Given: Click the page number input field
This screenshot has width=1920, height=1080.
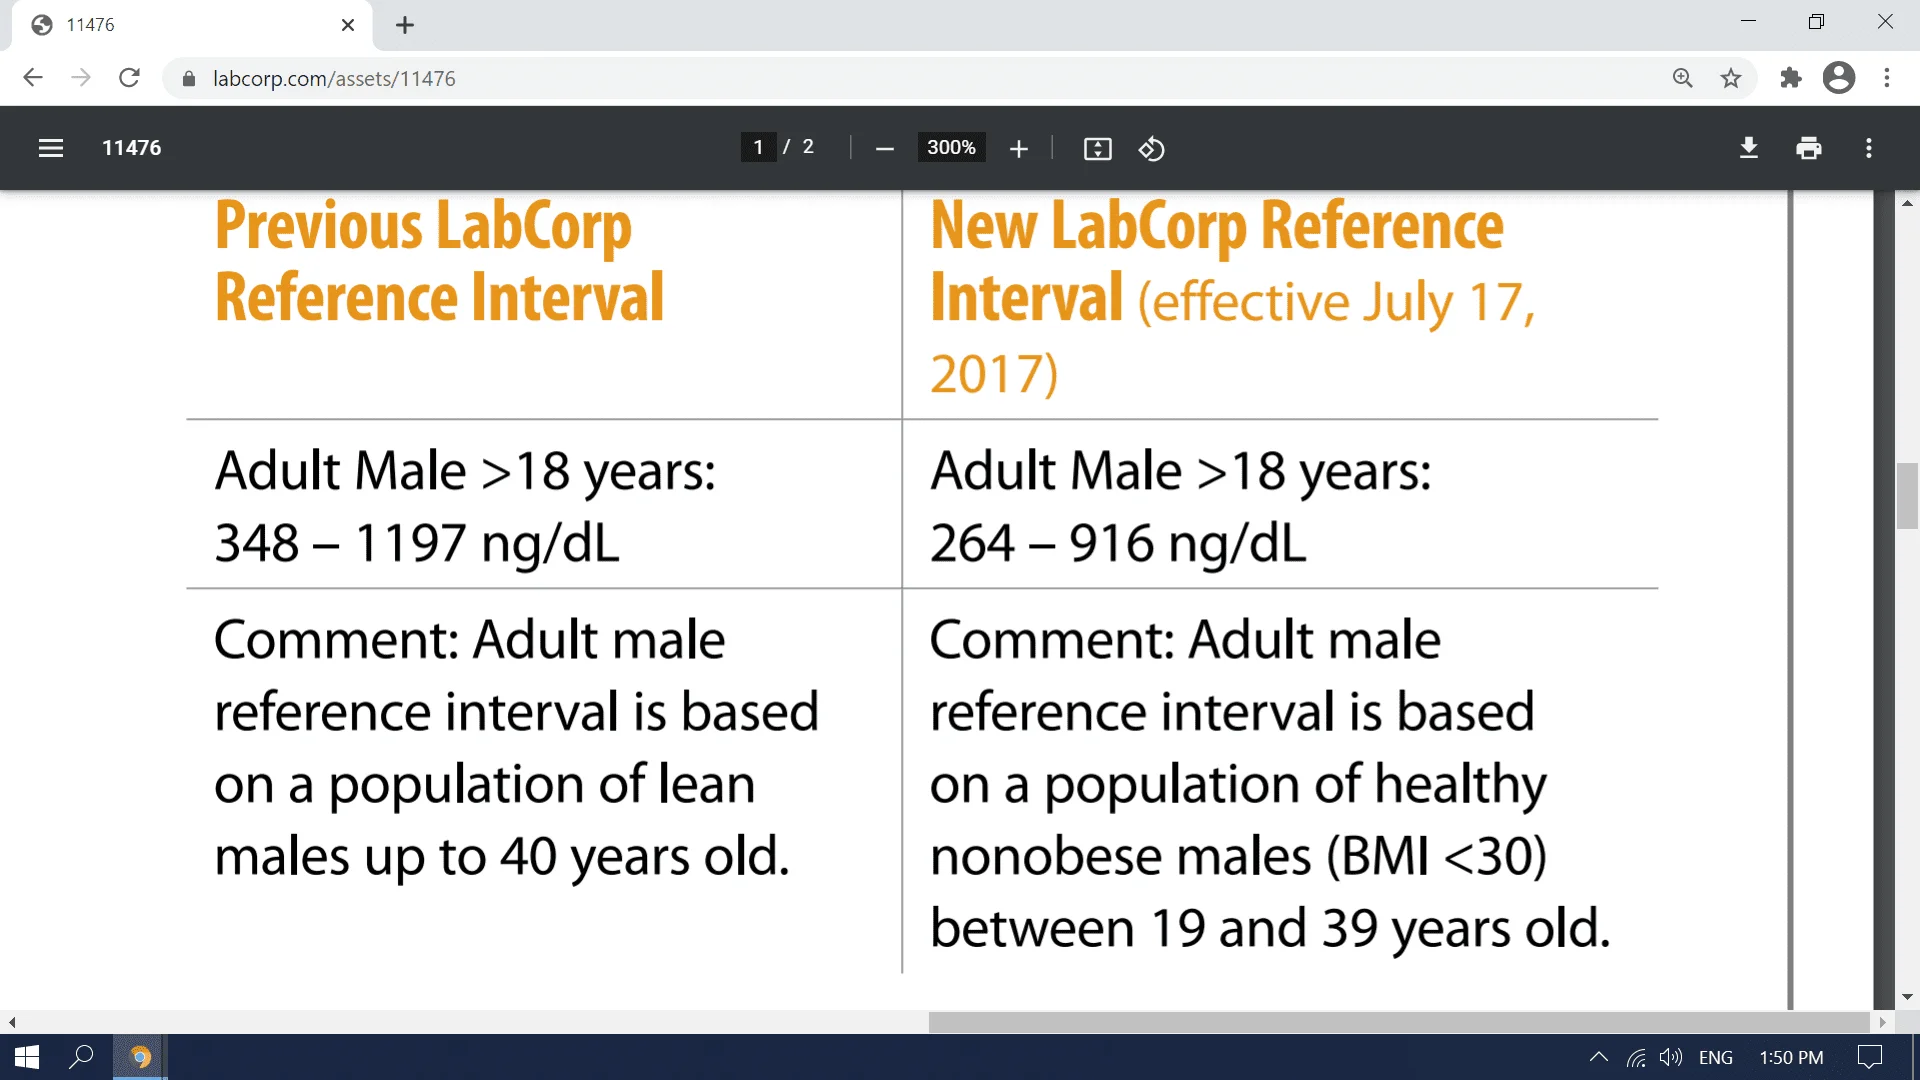Looking at the screenshot, I should [758, 147].
